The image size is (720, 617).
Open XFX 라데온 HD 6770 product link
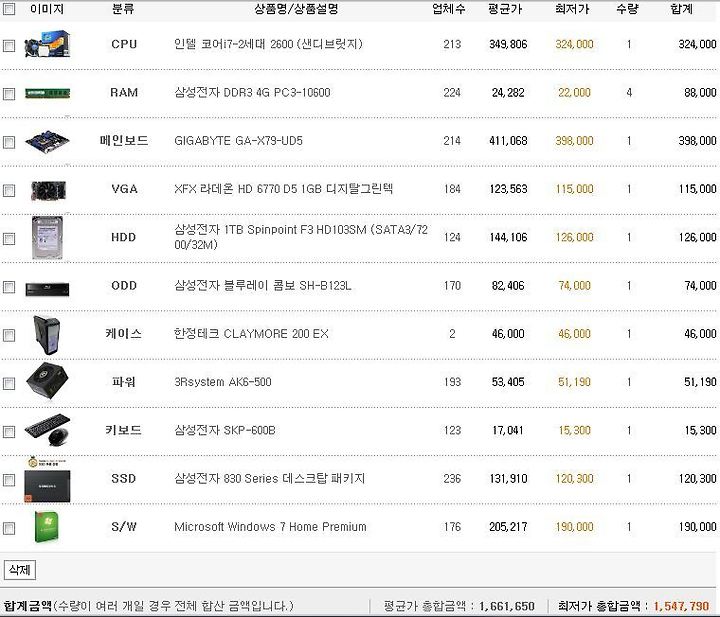point(283,189)
